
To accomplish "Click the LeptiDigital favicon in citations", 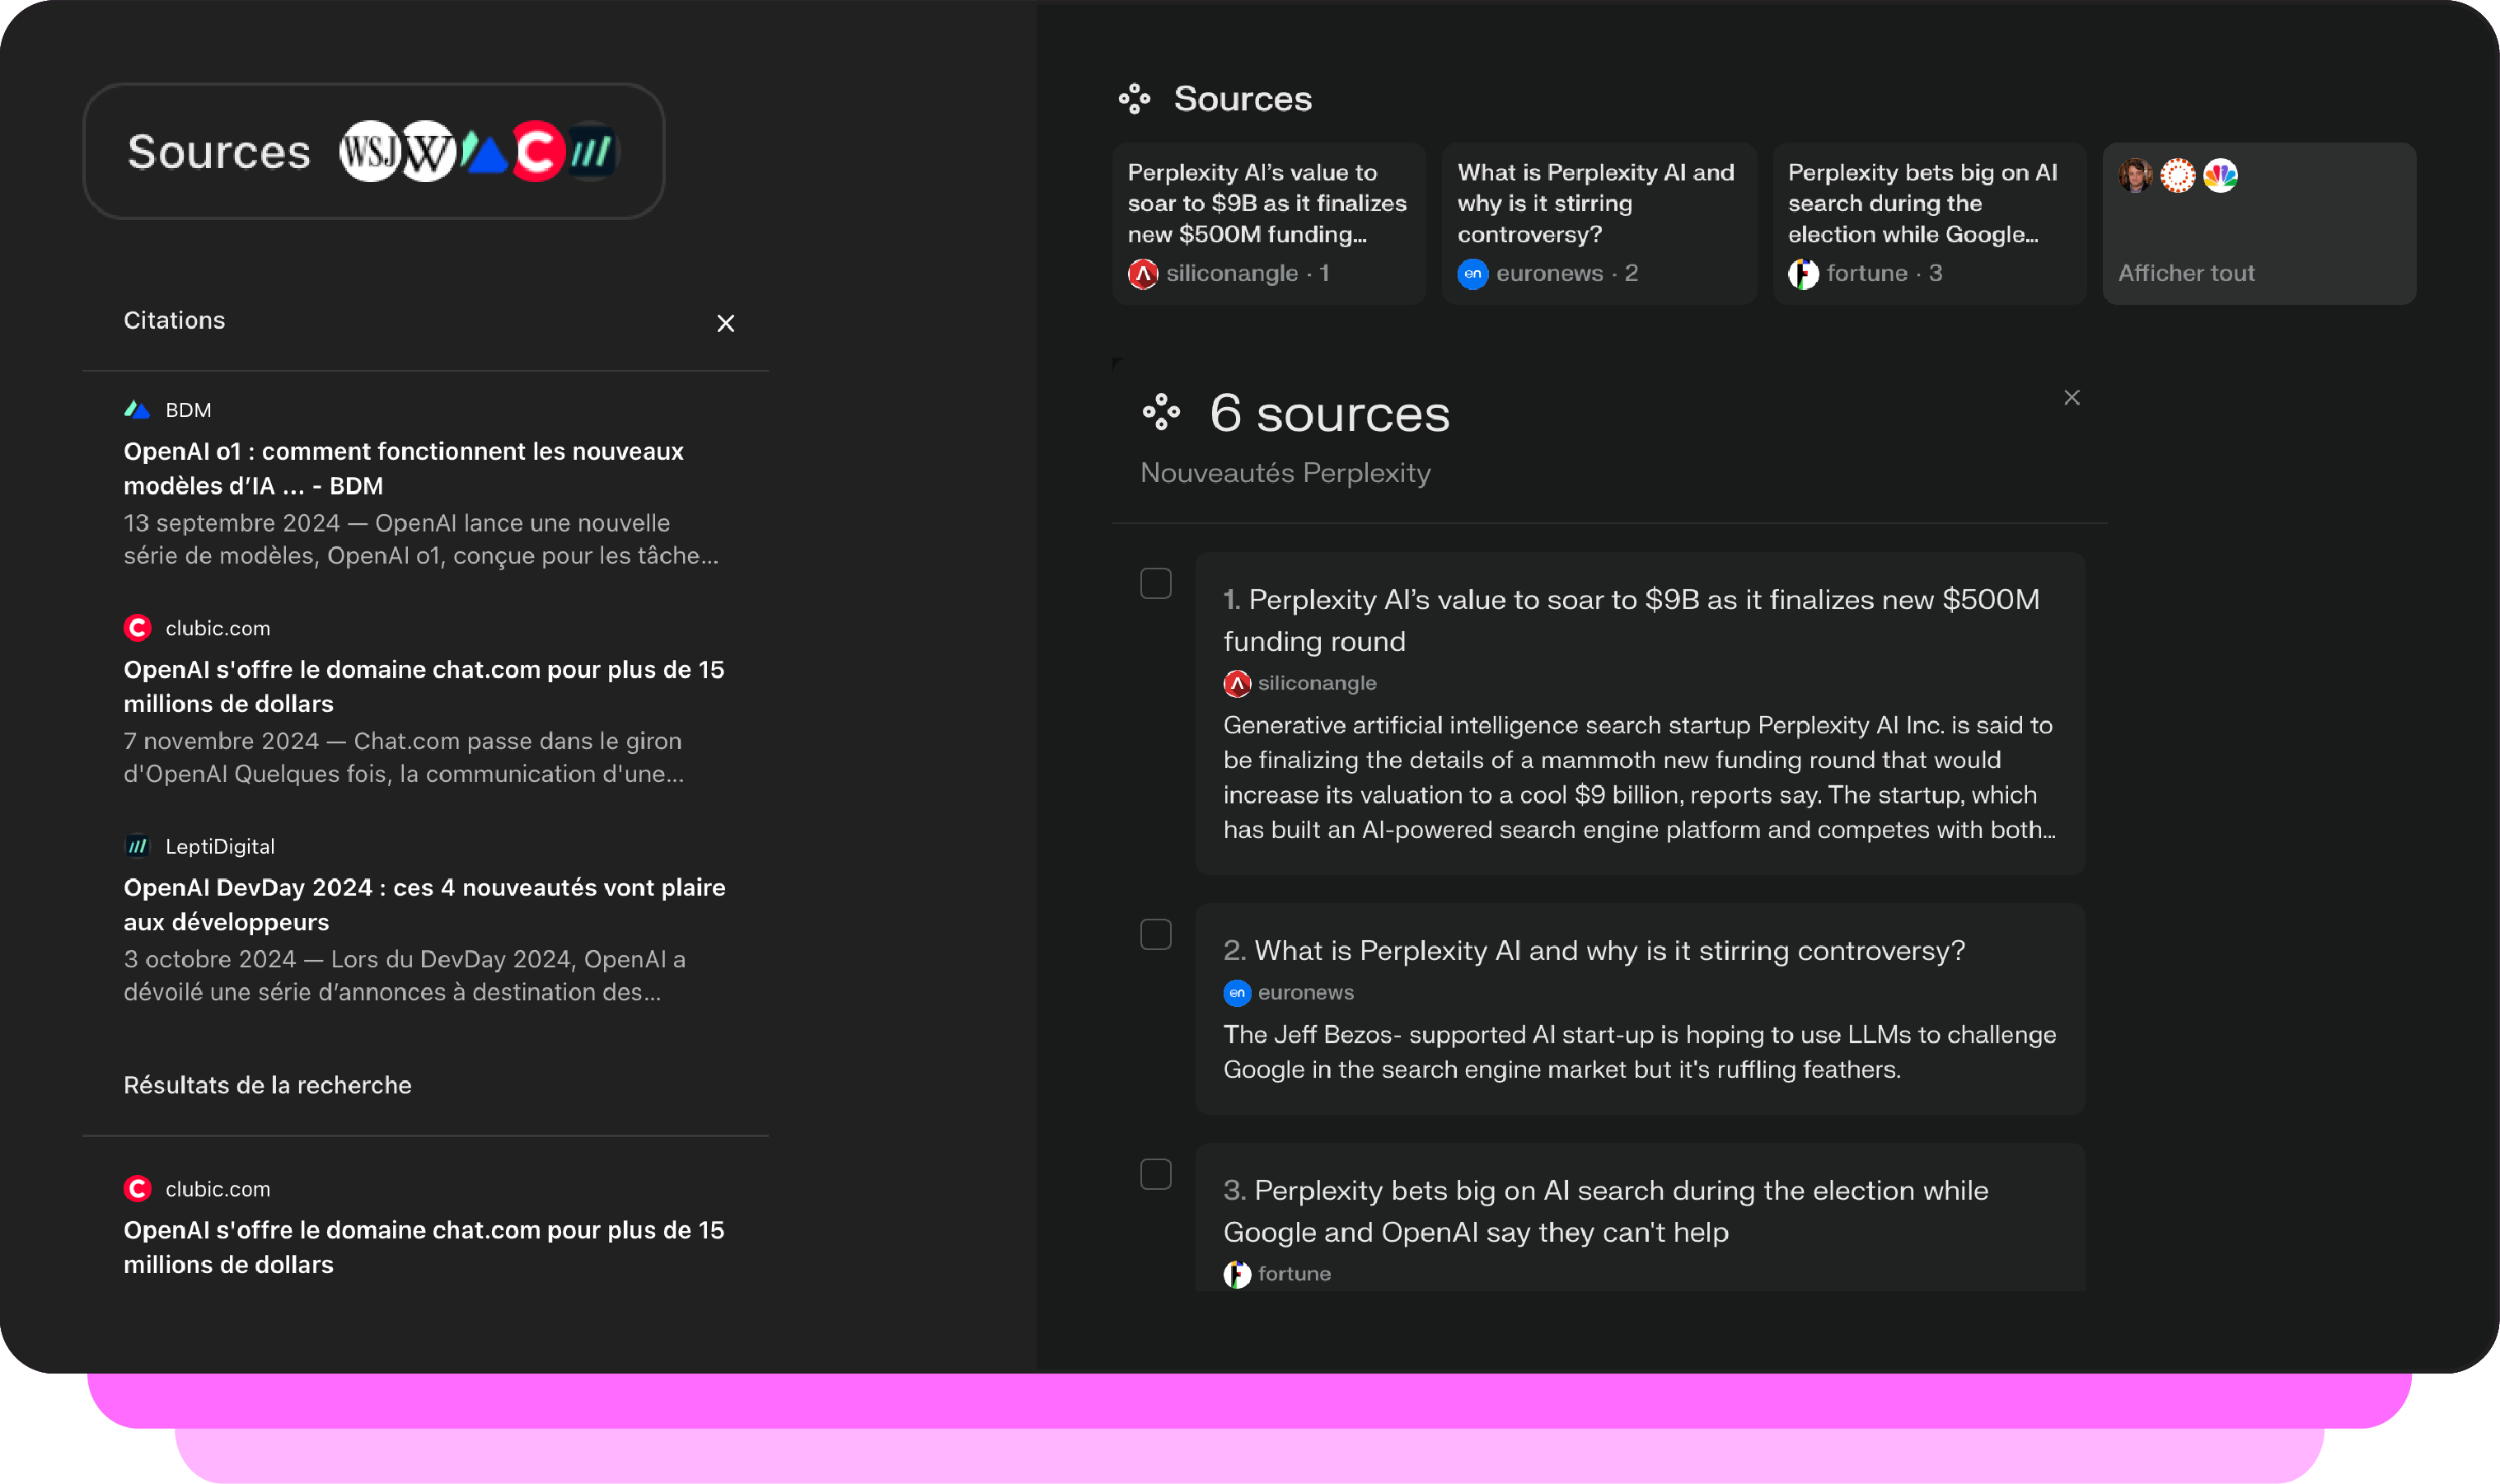I will tap(137, 846).
